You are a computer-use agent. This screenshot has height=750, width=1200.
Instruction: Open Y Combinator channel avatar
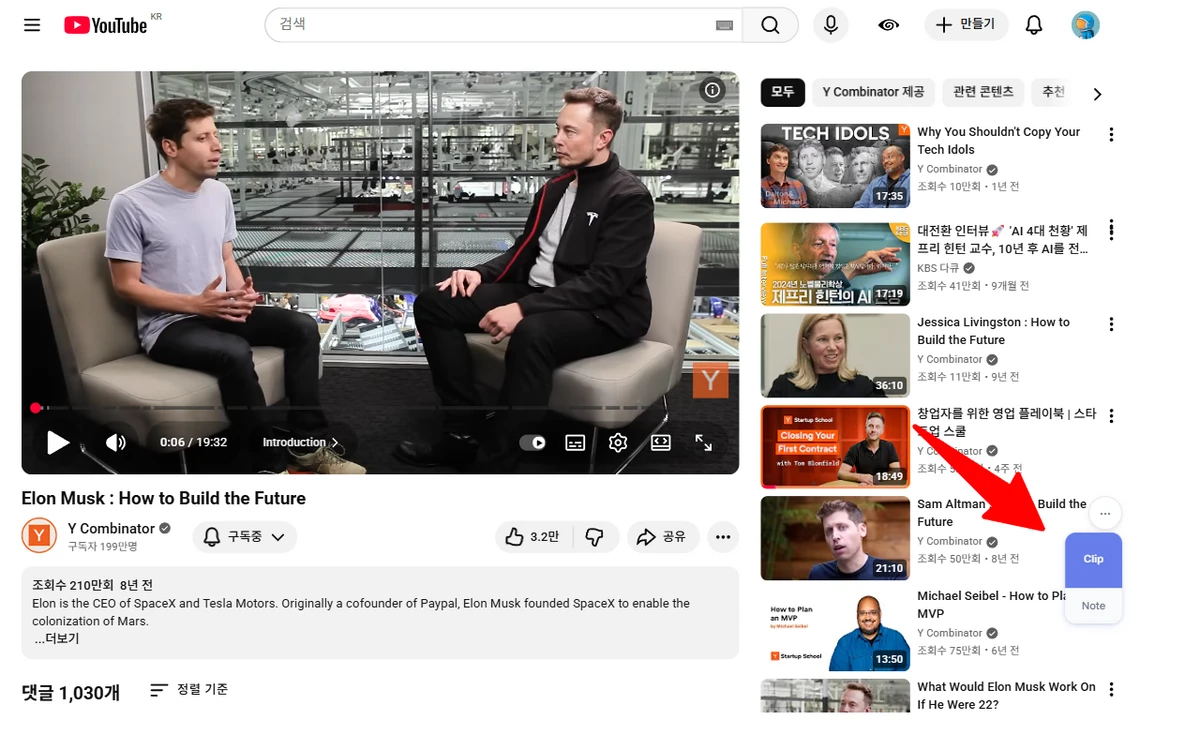point(39,536)
